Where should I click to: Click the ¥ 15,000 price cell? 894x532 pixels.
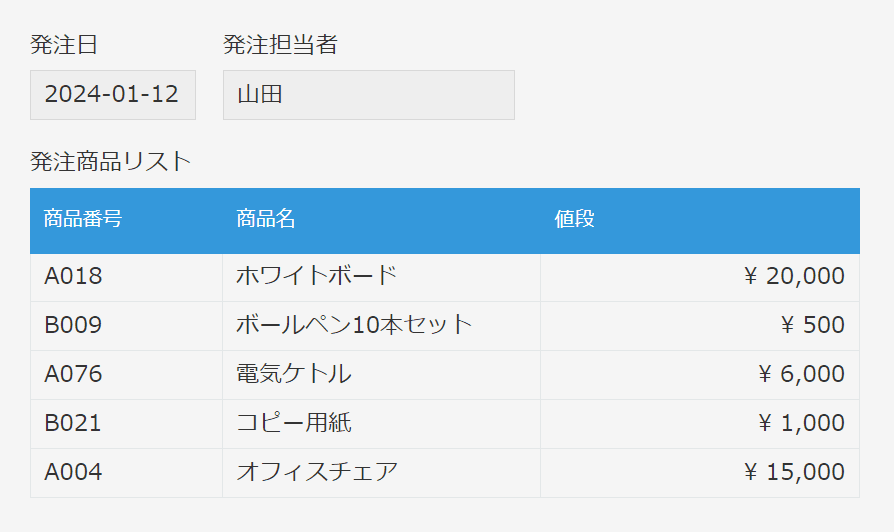click(700, 473)
